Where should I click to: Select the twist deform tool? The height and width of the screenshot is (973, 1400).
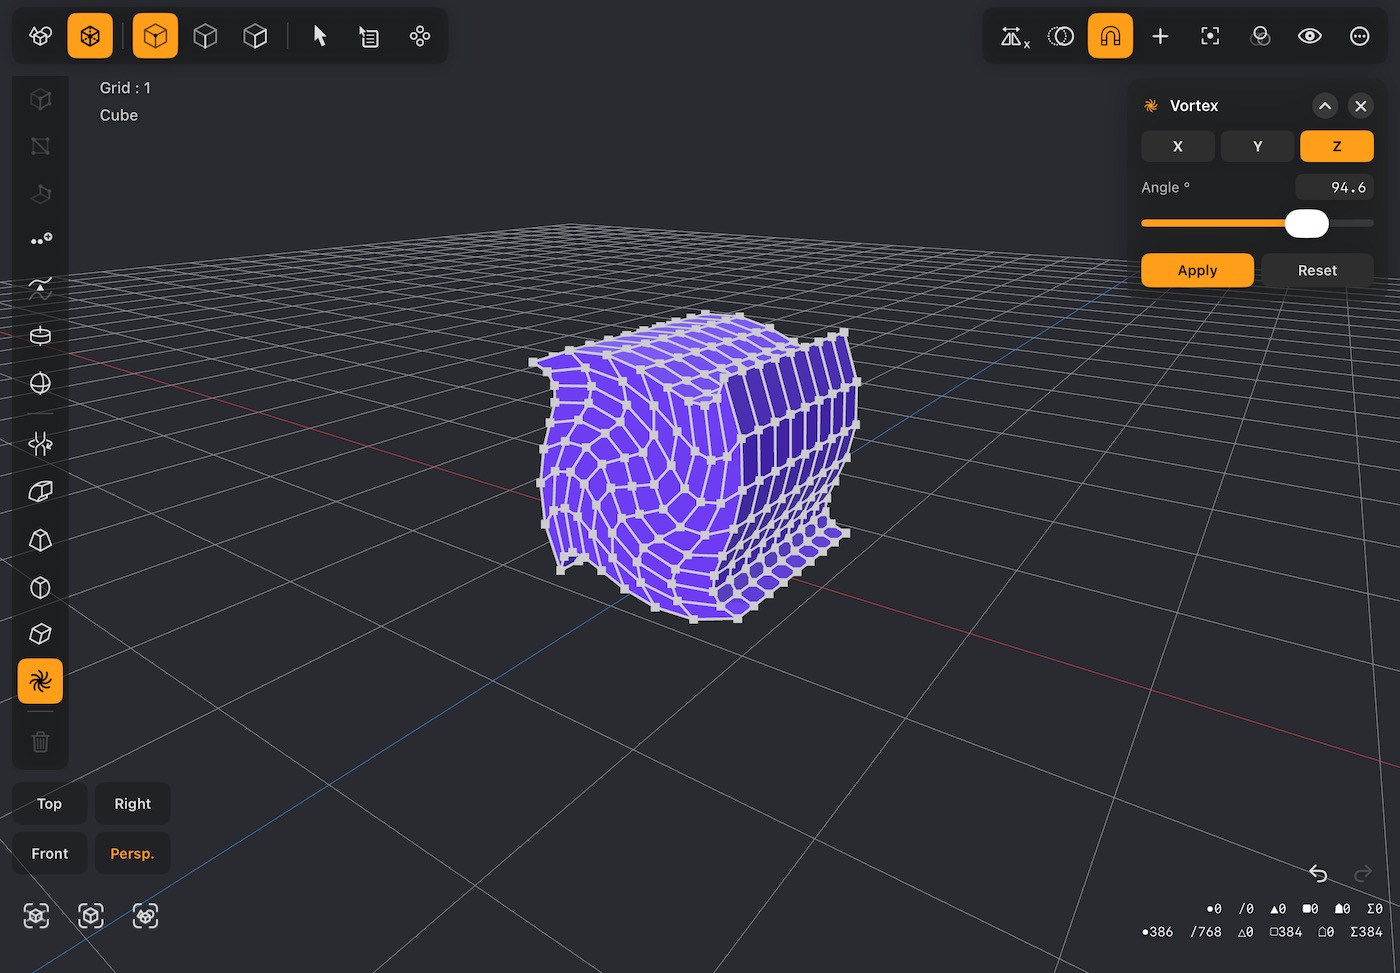click(x=40, y=443)
